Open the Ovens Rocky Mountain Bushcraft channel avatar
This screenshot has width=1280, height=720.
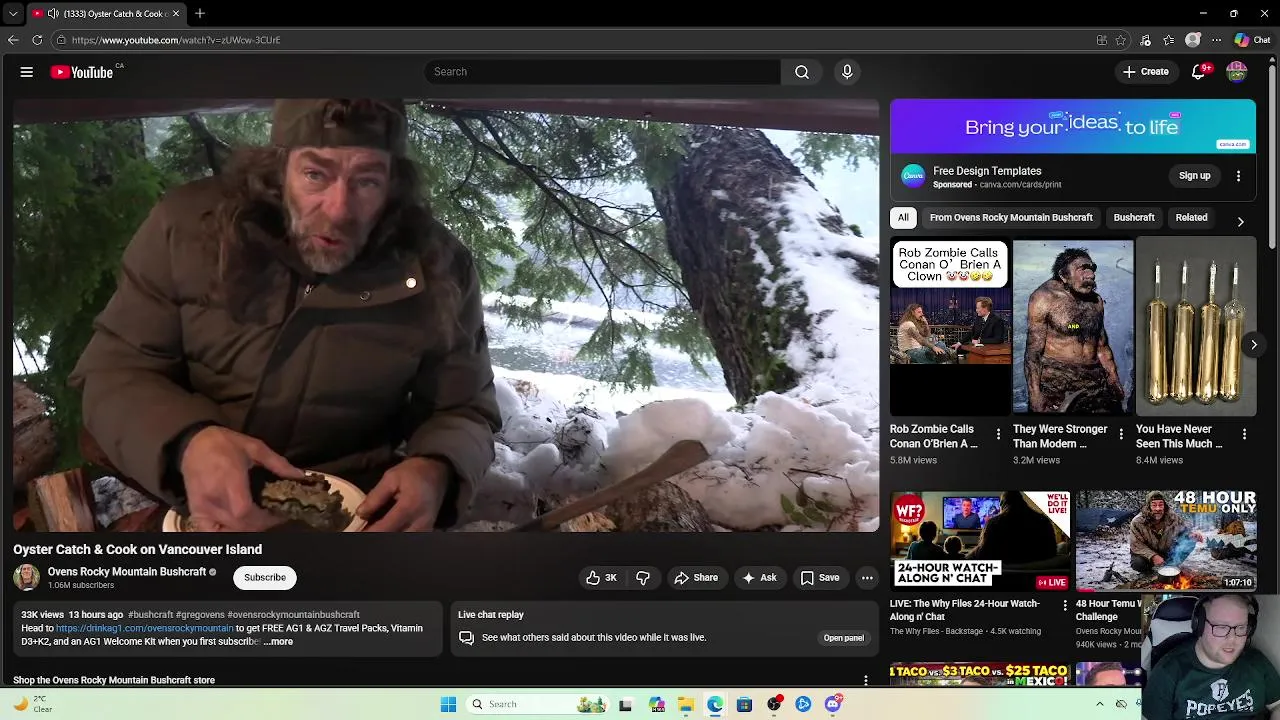27,577
